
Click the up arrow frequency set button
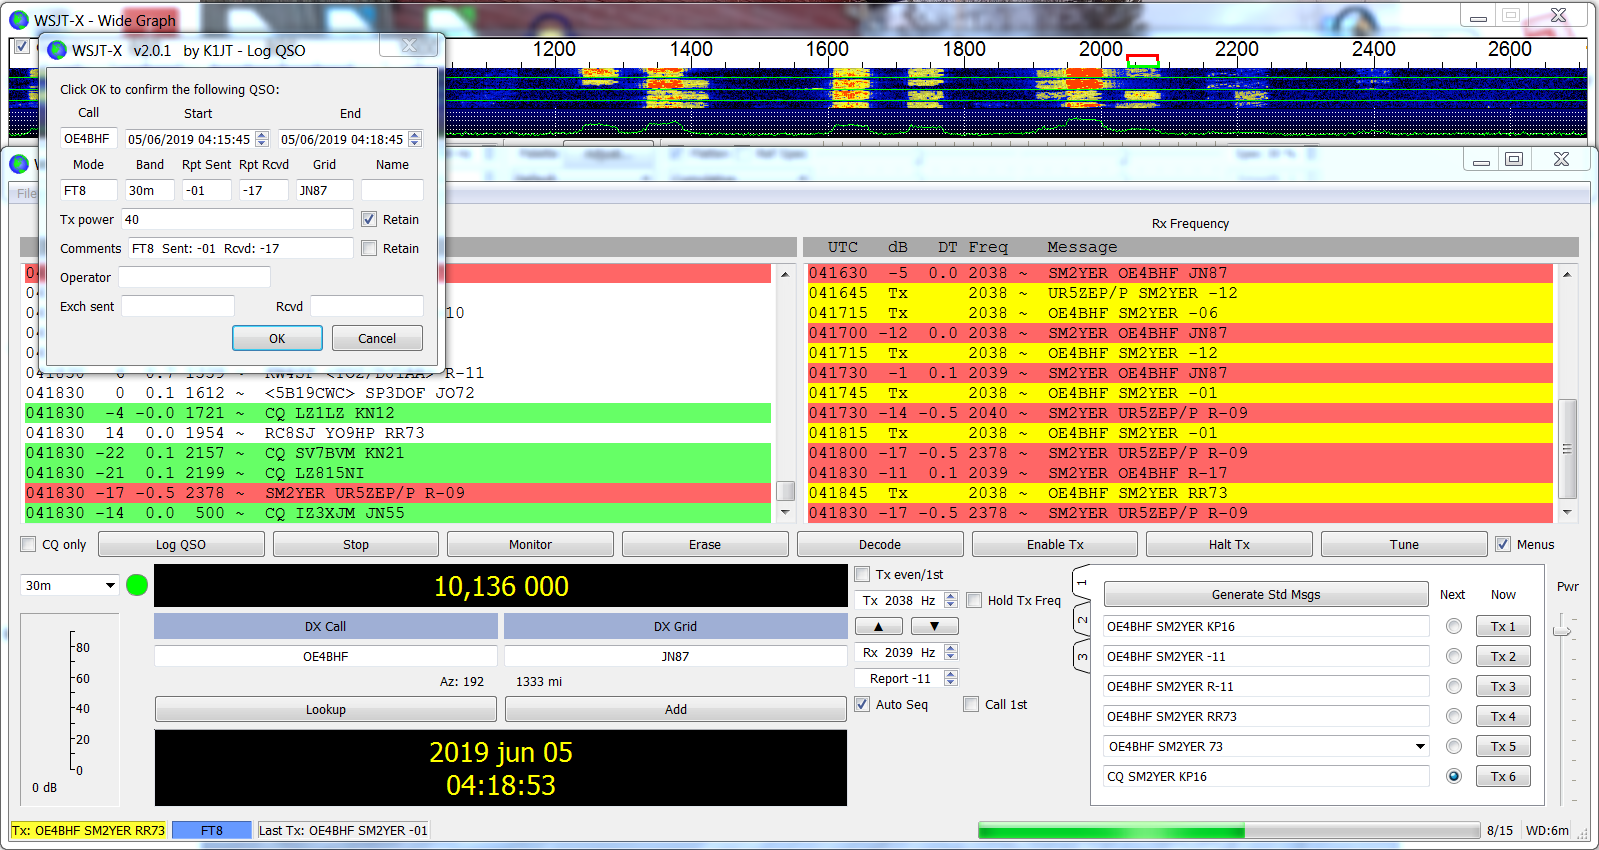tap(879, 626)
